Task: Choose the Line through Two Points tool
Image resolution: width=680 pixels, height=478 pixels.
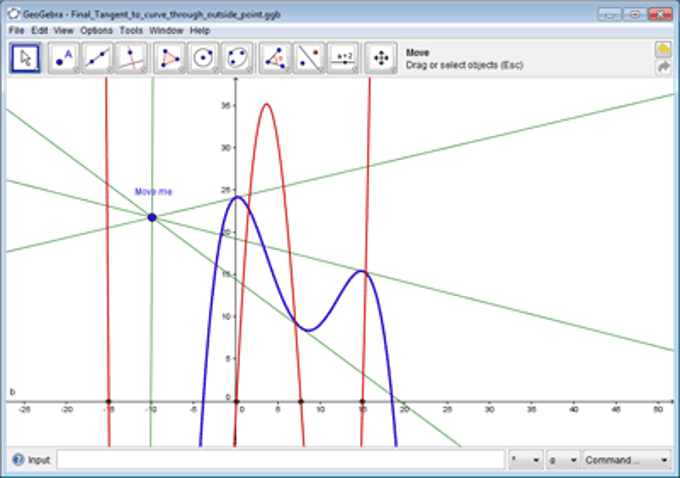Action: coord(98,58)
